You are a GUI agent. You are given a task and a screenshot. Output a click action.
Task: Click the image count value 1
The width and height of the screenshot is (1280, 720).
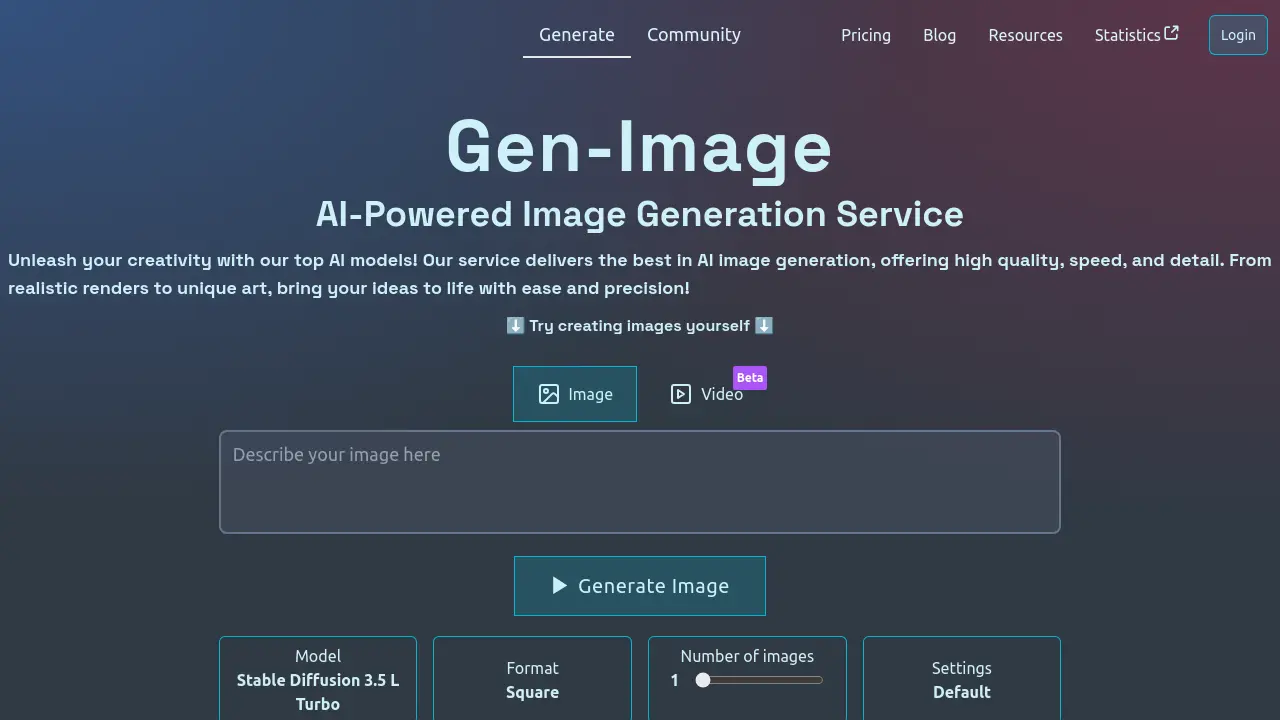pyautogui.click(x=674, y=680)
